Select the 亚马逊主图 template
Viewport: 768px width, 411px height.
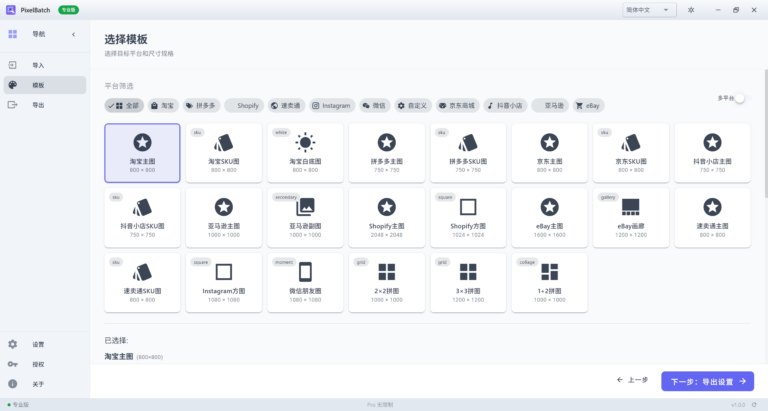[x=224, y=218]
